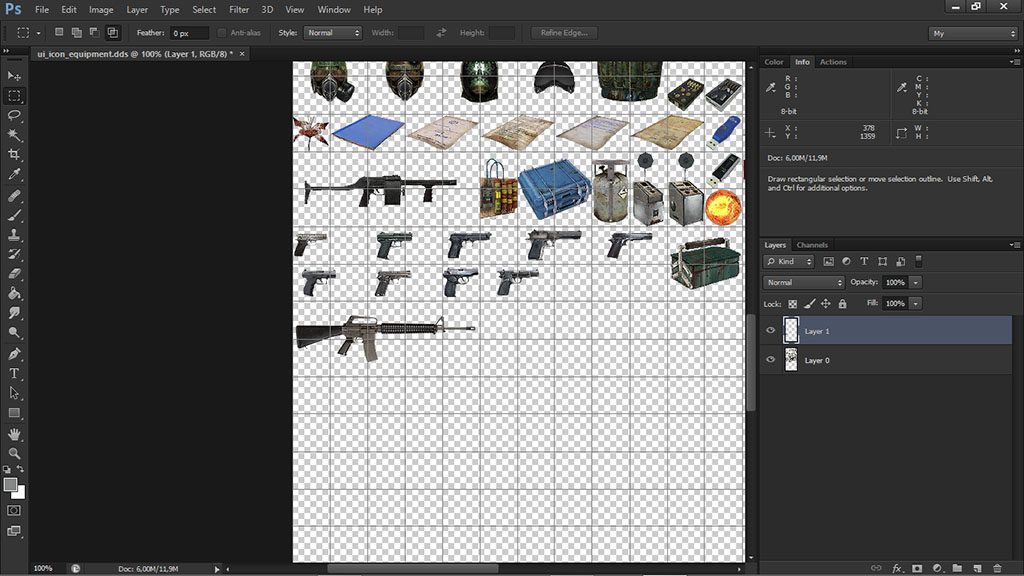Select the Smudge tool
1024x576 pixels.
pyautogui.click(x=14, y=313)
